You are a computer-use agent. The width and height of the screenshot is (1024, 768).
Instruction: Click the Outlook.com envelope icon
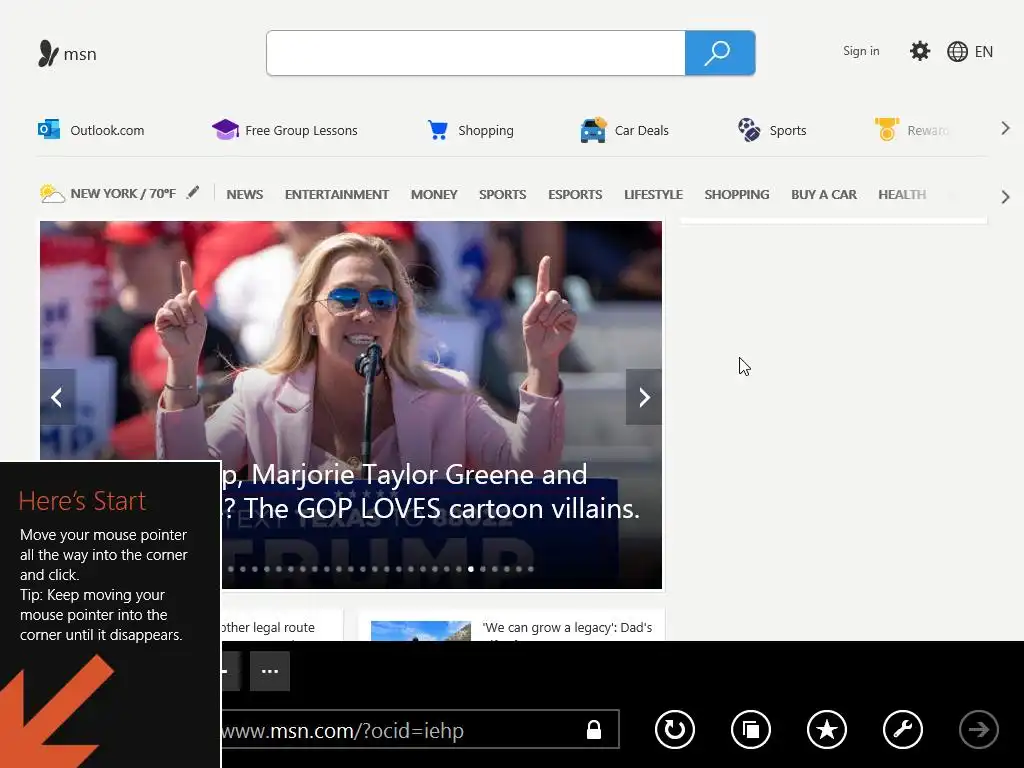(49, 129)
